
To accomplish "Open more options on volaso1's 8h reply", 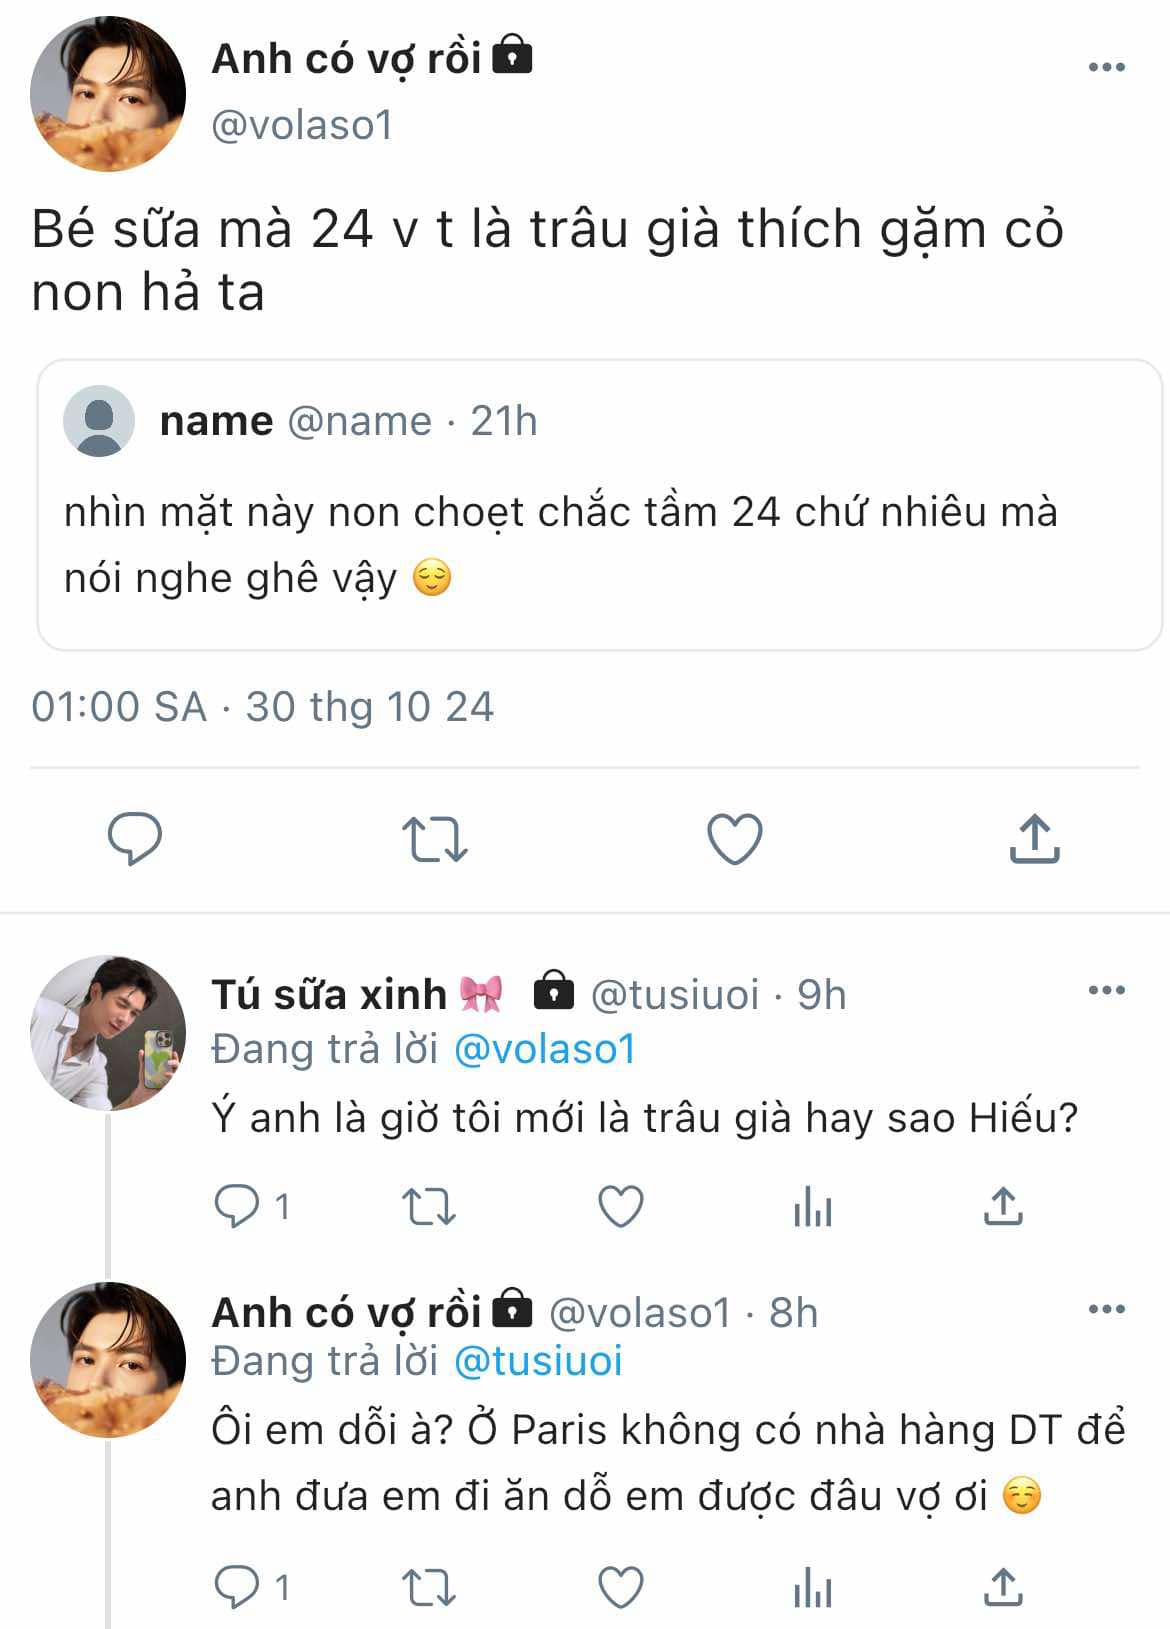I will [x=1106, y=1309].
